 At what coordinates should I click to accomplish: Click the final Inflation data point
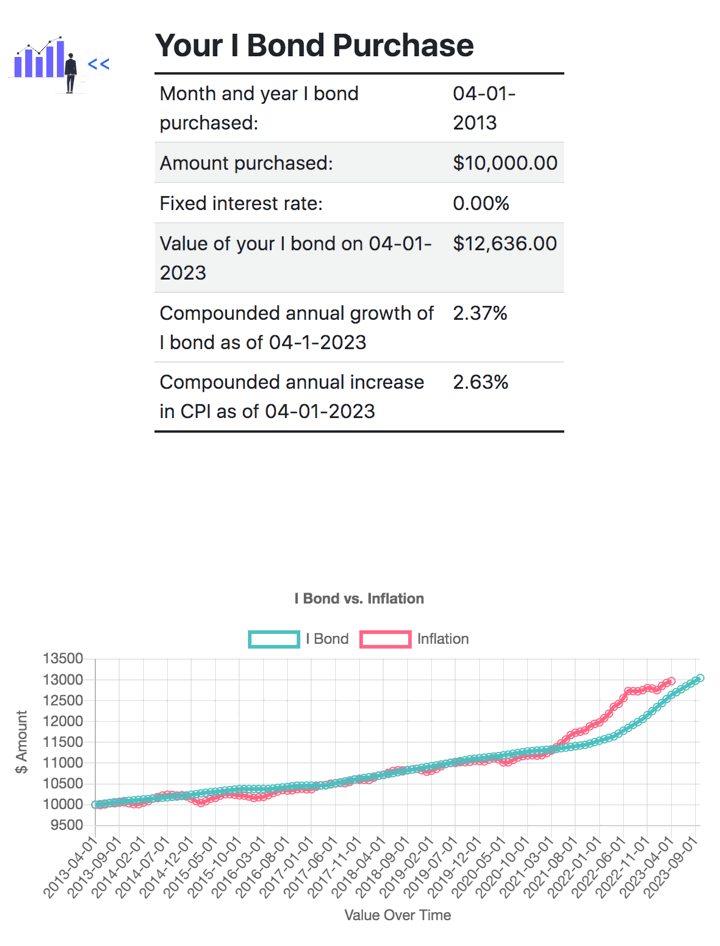point(670,682)
